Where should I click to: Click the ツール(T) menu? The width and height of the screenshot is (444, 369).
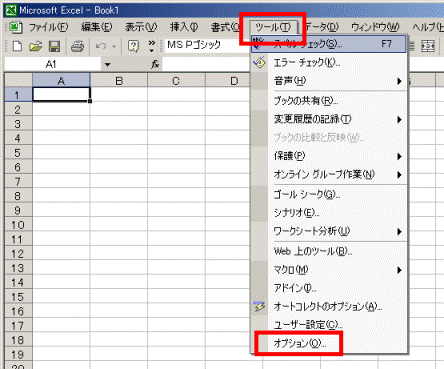tap(273, 27)
